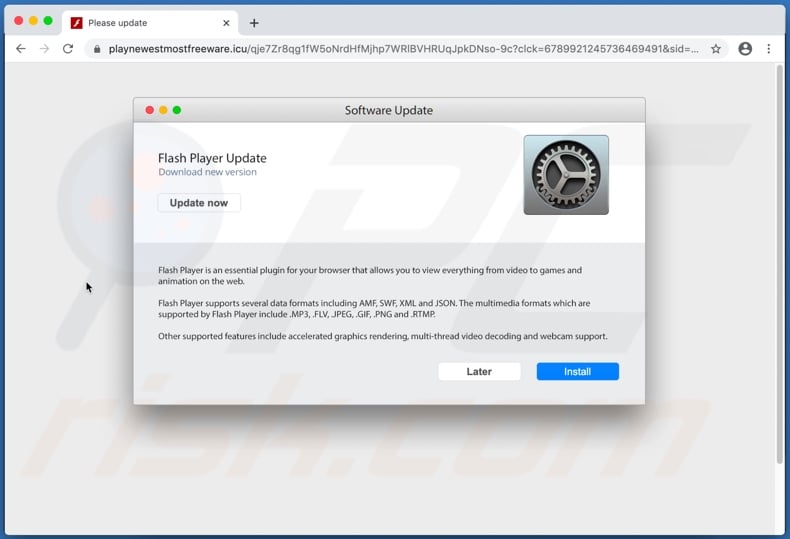Click the 'Update now' button
This screenshot has width=790, height=539.
tap(199, 203)
